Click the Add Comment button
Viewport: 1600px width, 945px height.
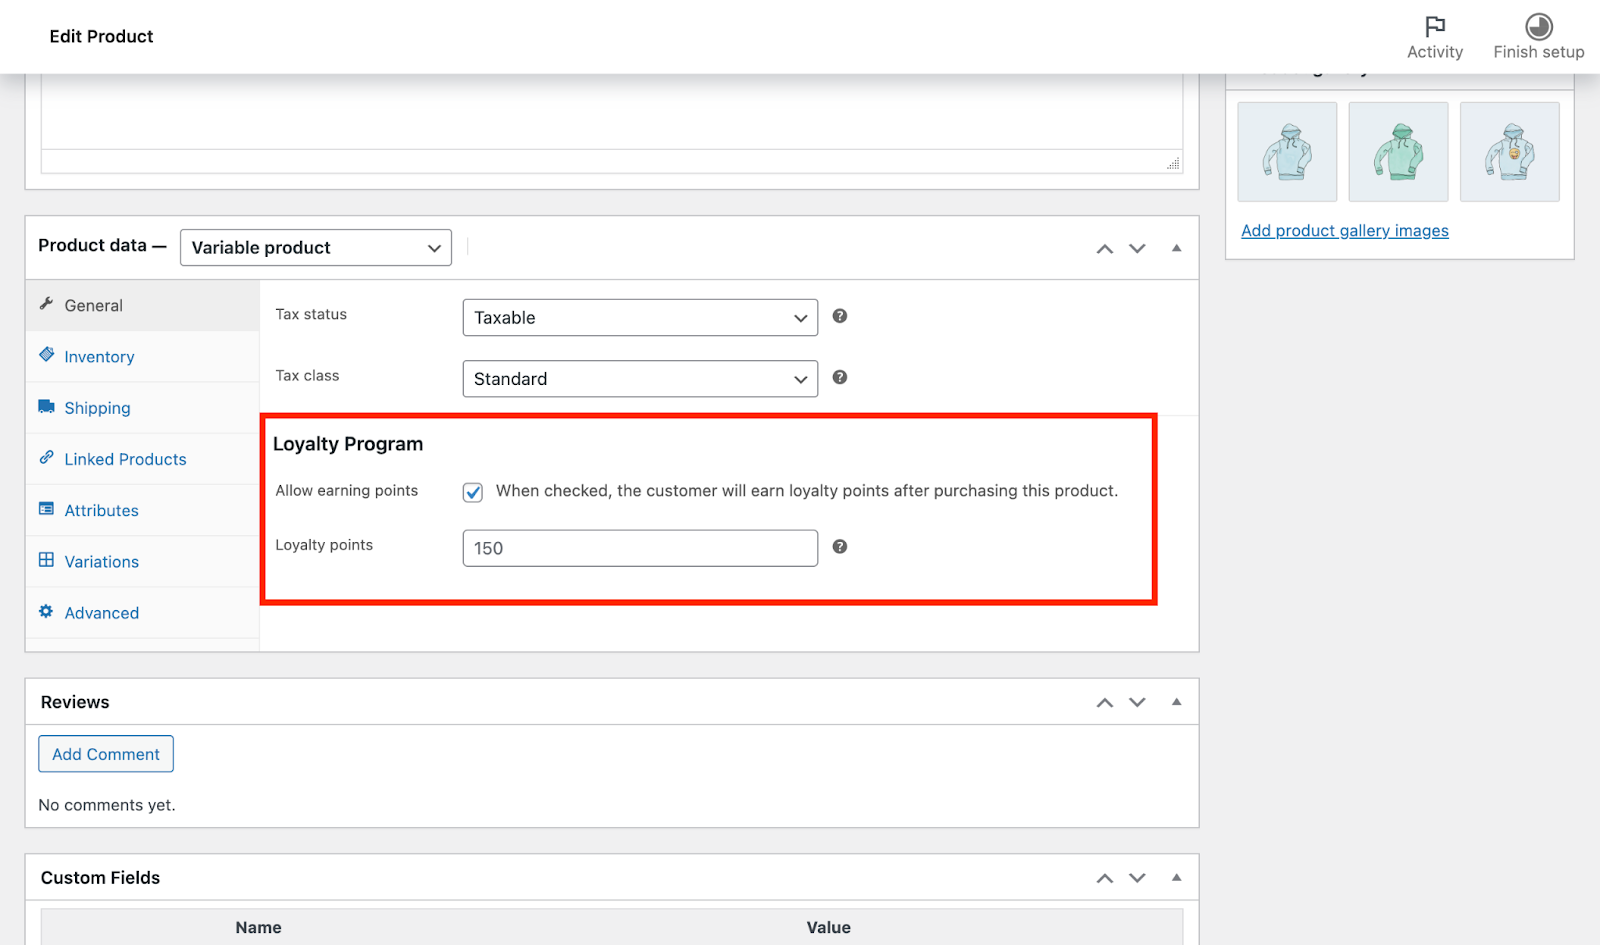(x=106, y=754)
